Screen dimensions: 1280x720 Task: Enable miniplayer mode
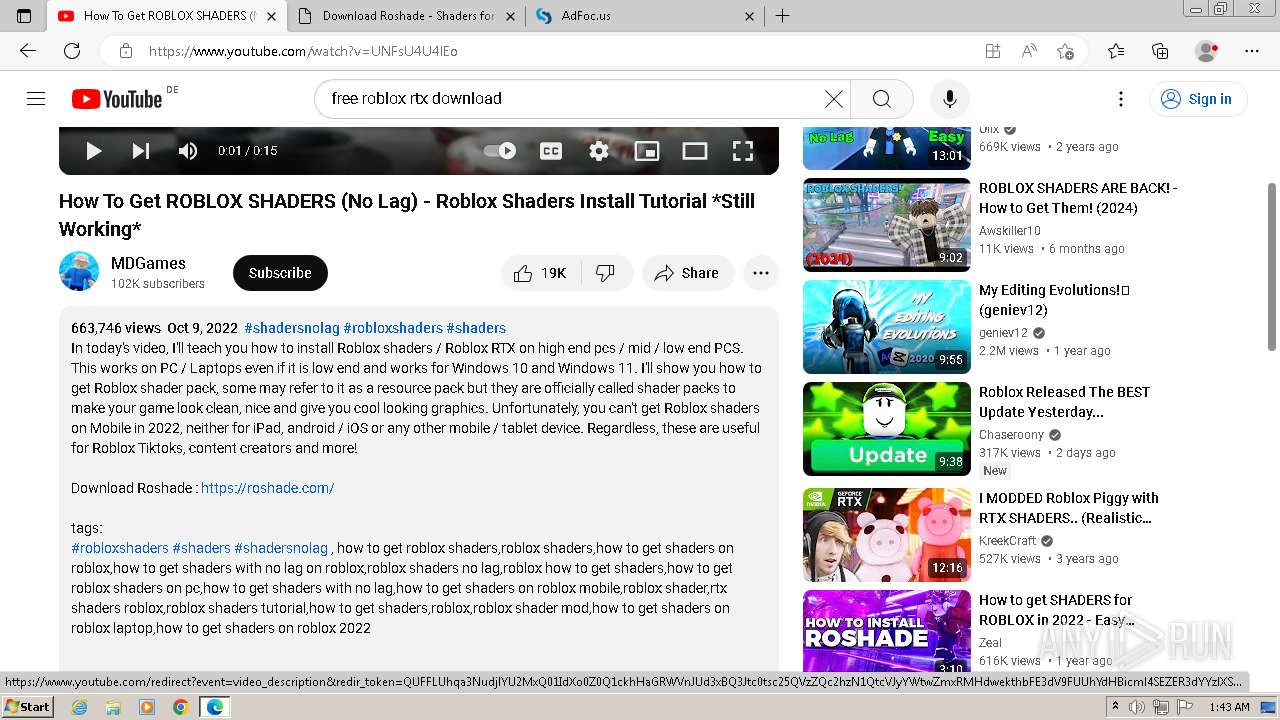647,151
